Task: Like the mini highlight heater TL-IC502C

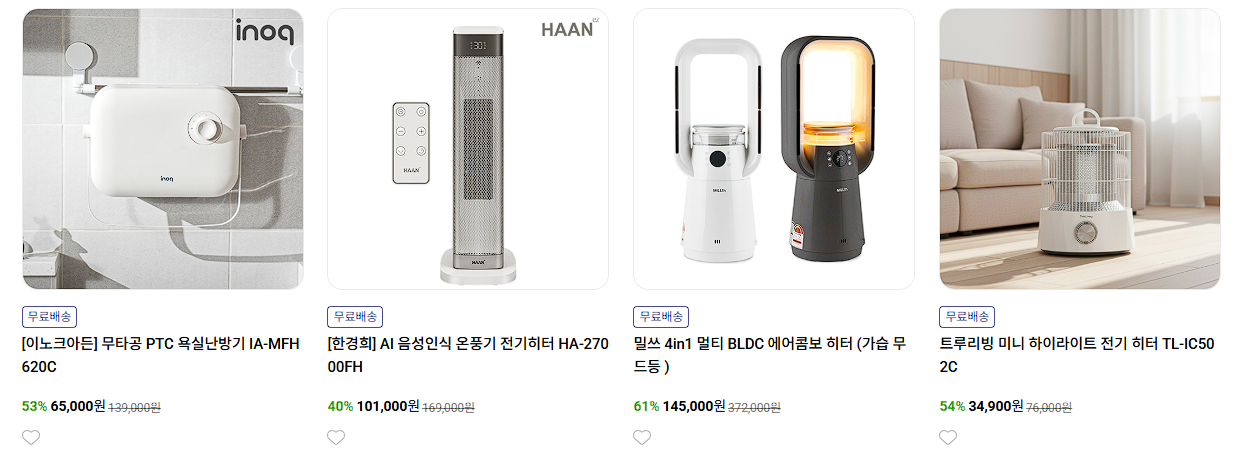Action: [949, 437]
